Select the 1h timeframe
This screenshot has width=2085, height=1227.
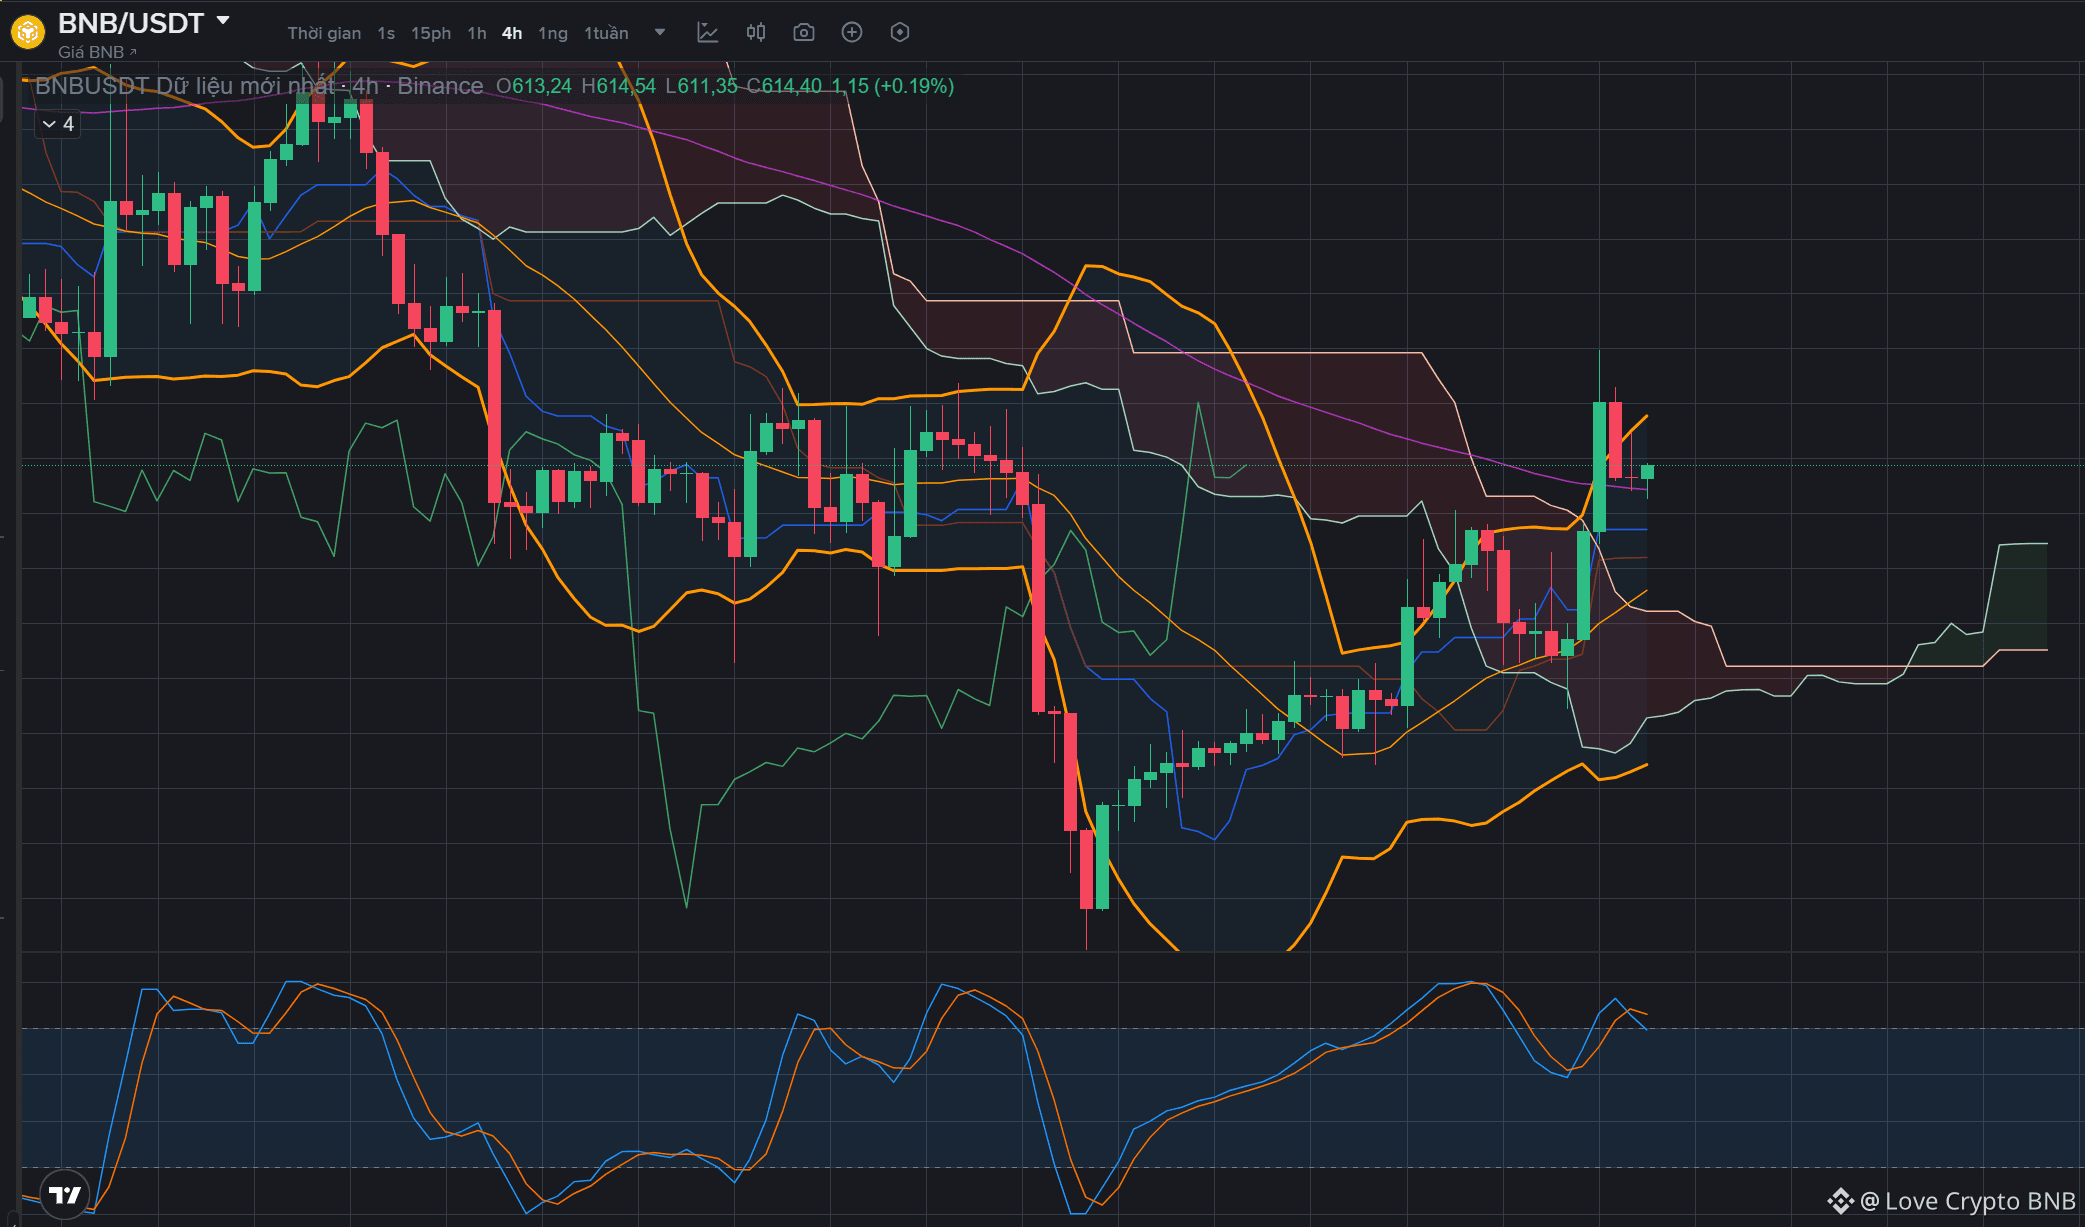point(477,33)
